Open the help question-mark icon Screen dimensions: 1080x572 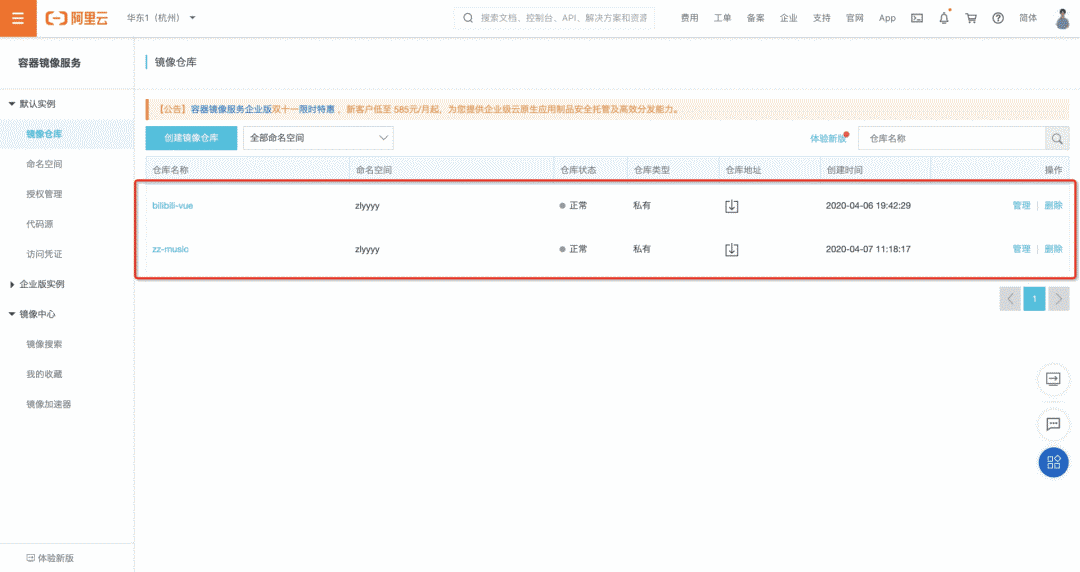(x=998, y=18)
